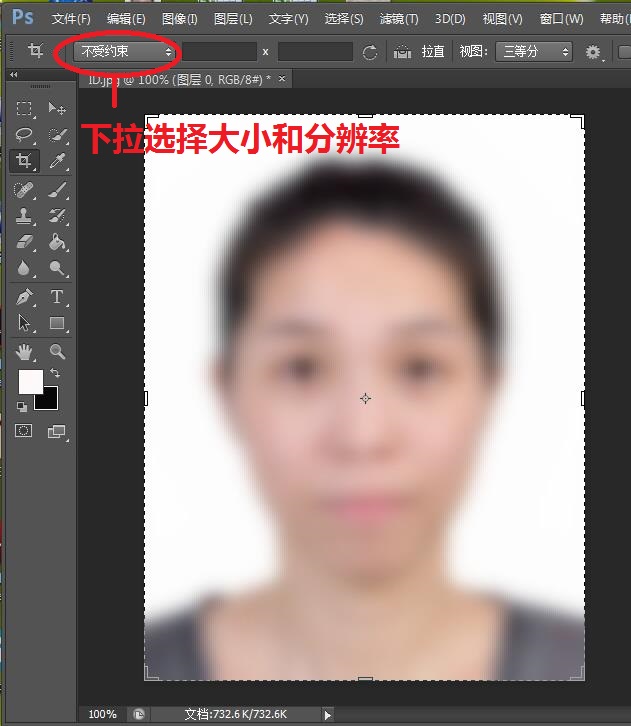Click the rotate crop box button
This screenshot has width=631, height=726.
(x=369, y=52)
